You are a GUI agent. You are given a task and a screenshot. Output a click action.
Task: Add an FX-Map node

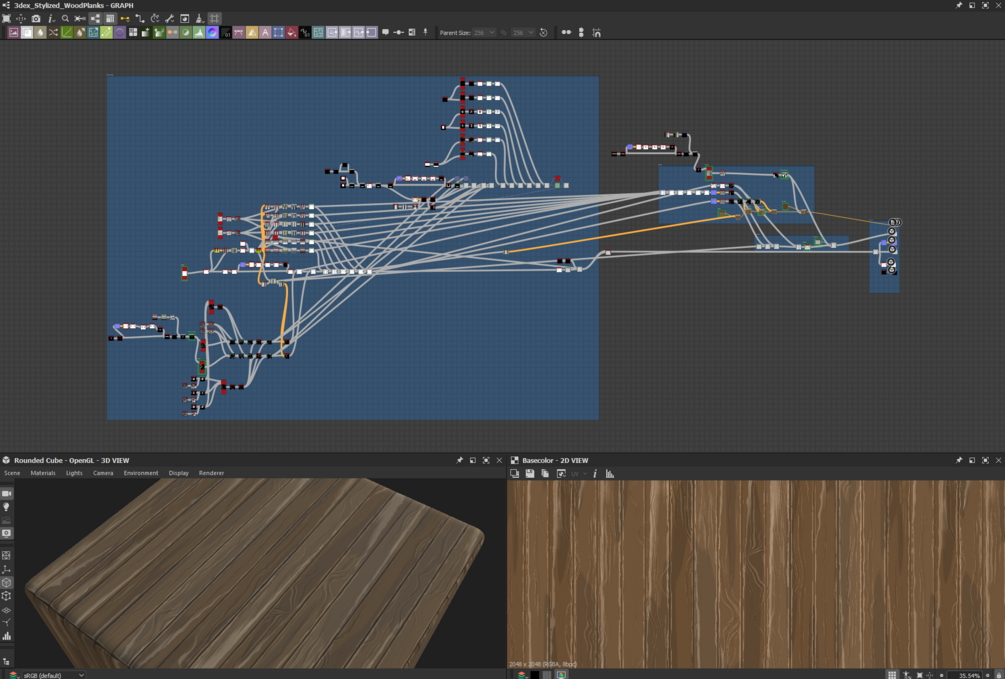(133, 32)
